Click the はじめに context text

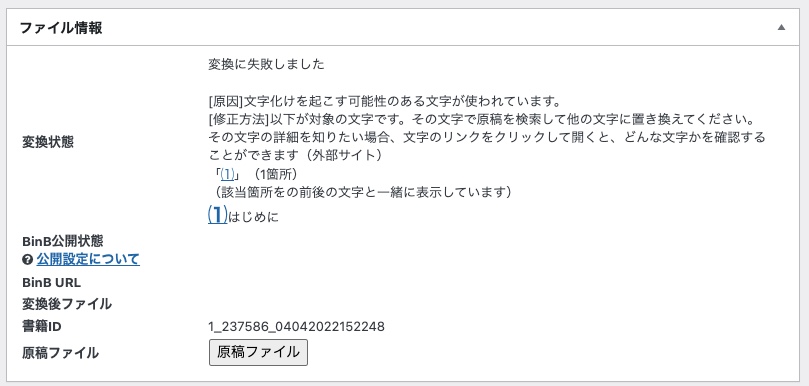click(x=253, y=217)
